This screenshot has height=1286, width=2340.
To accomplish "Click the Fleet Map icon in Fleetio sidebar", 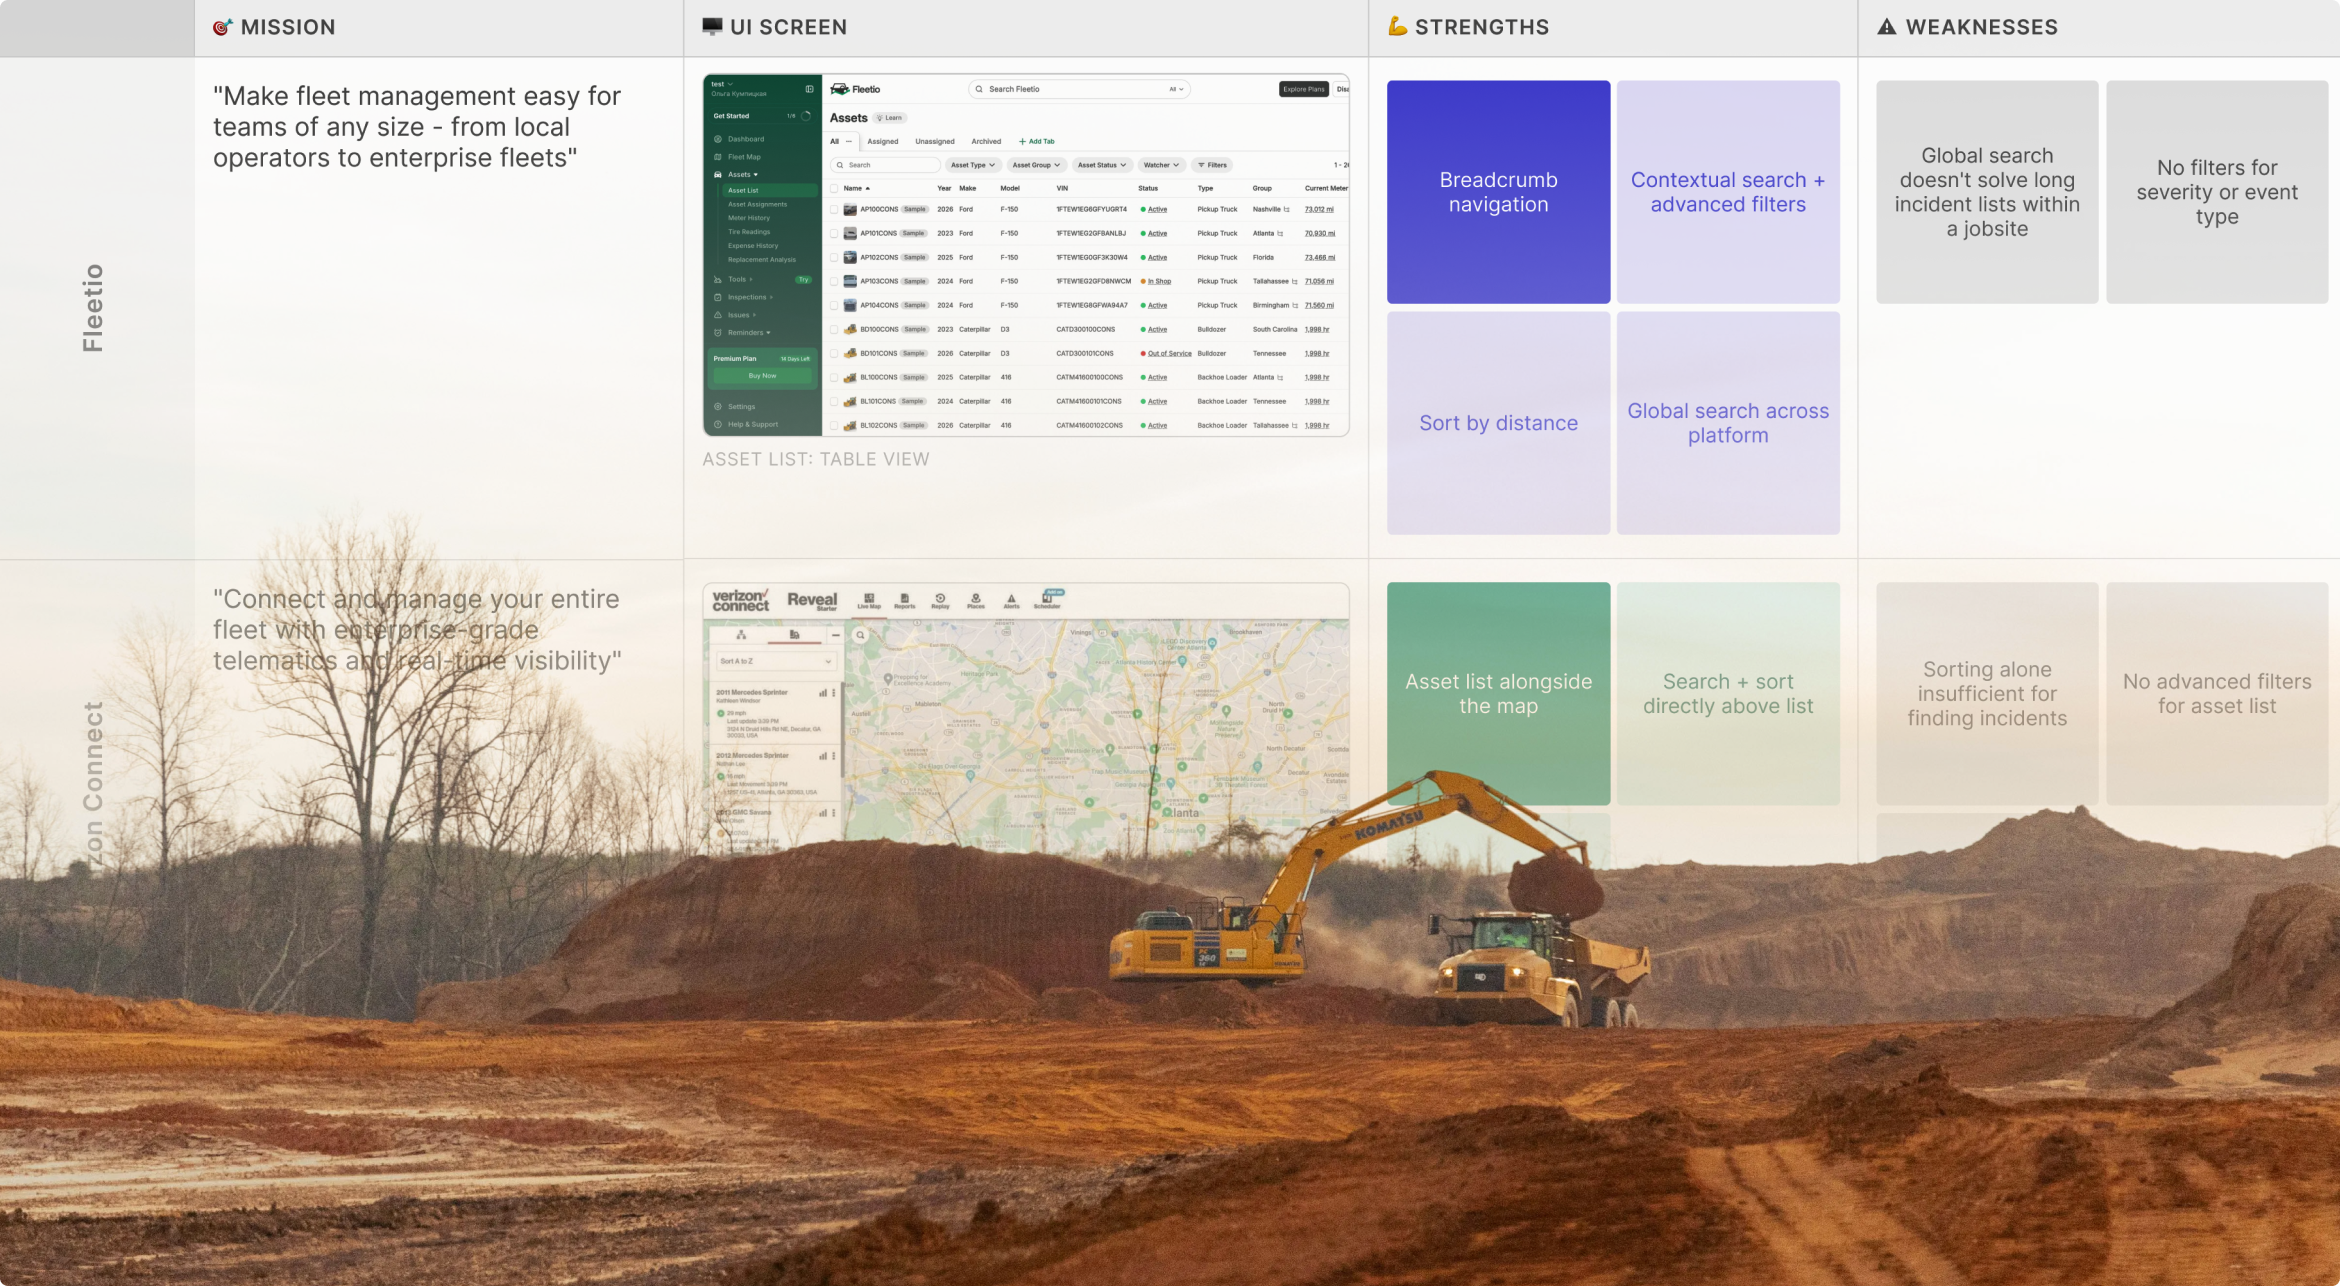I will 718,157.
